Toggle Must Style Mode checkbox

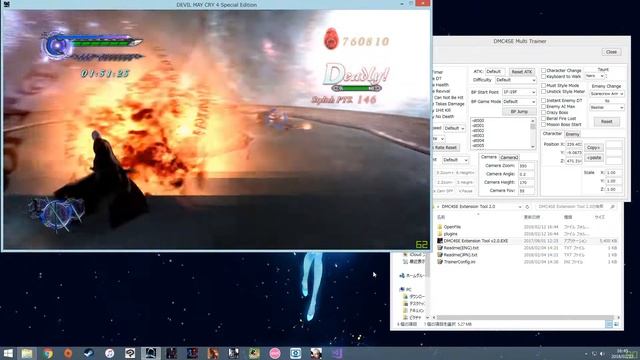click(543, 86)
